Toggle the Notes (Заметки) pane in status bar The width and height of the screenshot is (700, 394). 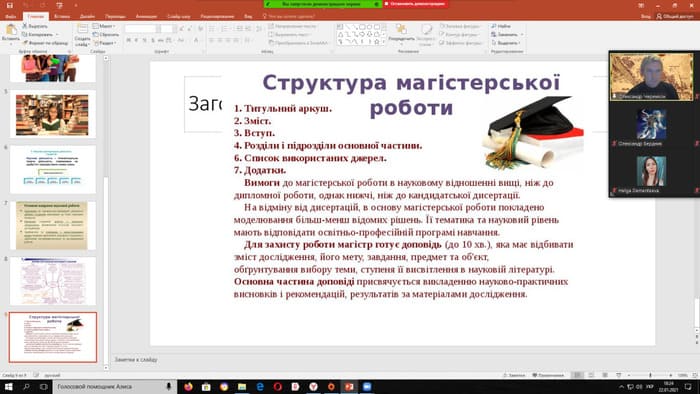tap(513, 375)
